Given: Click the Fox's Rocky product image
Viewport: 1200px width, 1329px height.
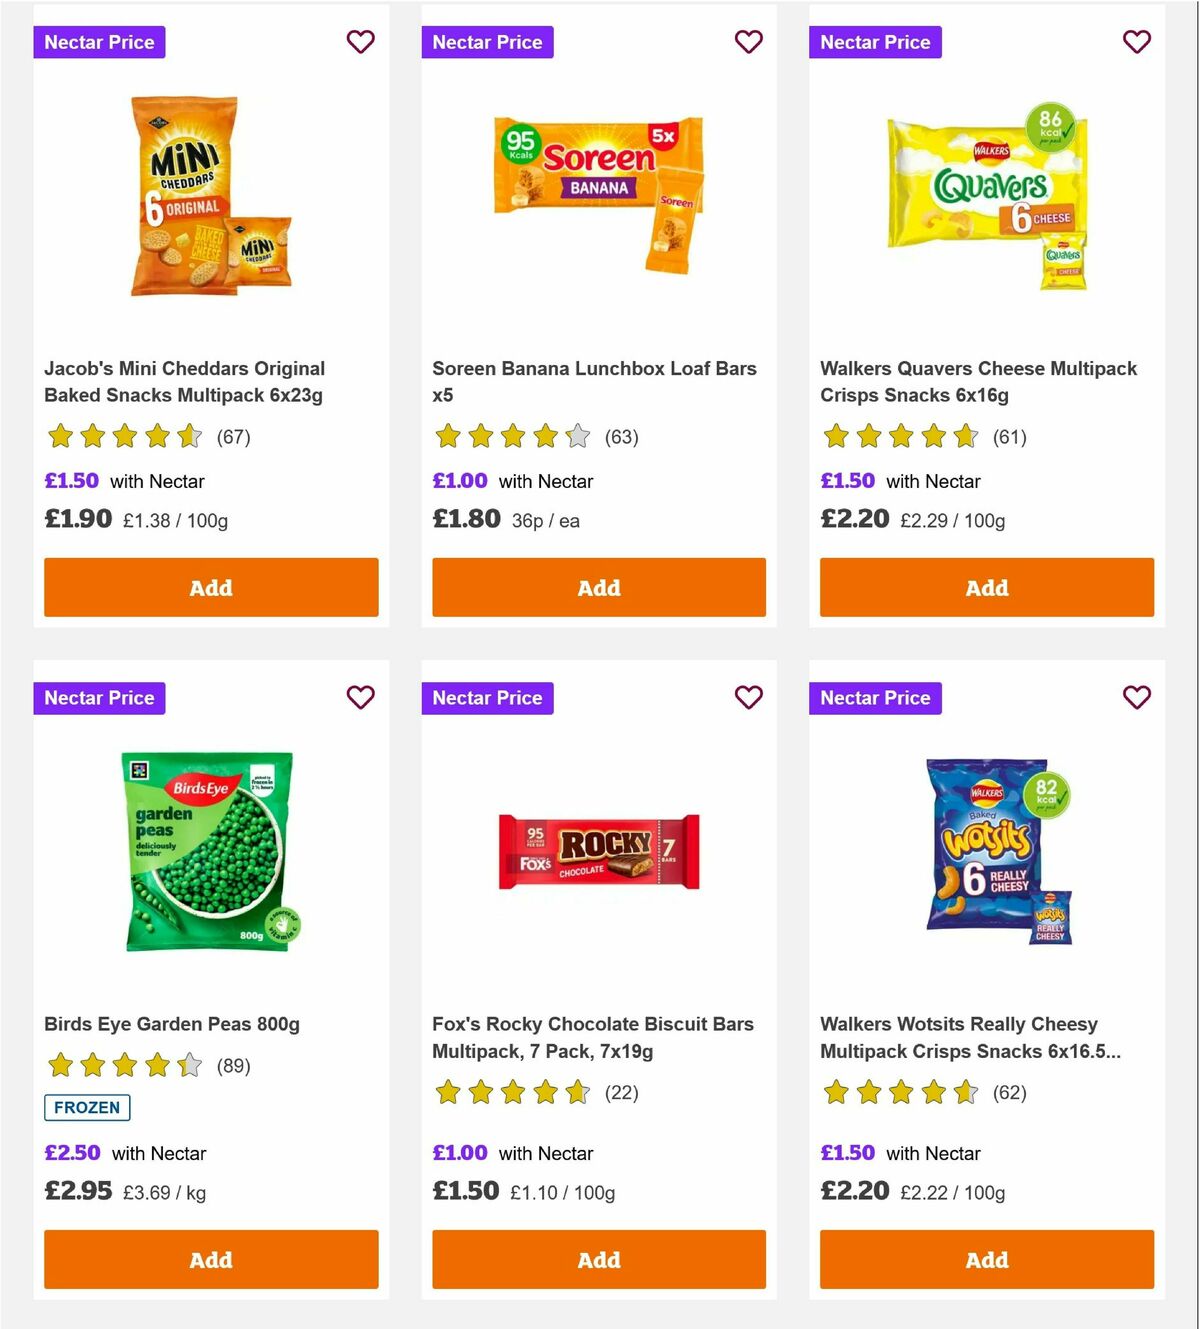Looking at the screenshot, I should click(x=598, y=850).
